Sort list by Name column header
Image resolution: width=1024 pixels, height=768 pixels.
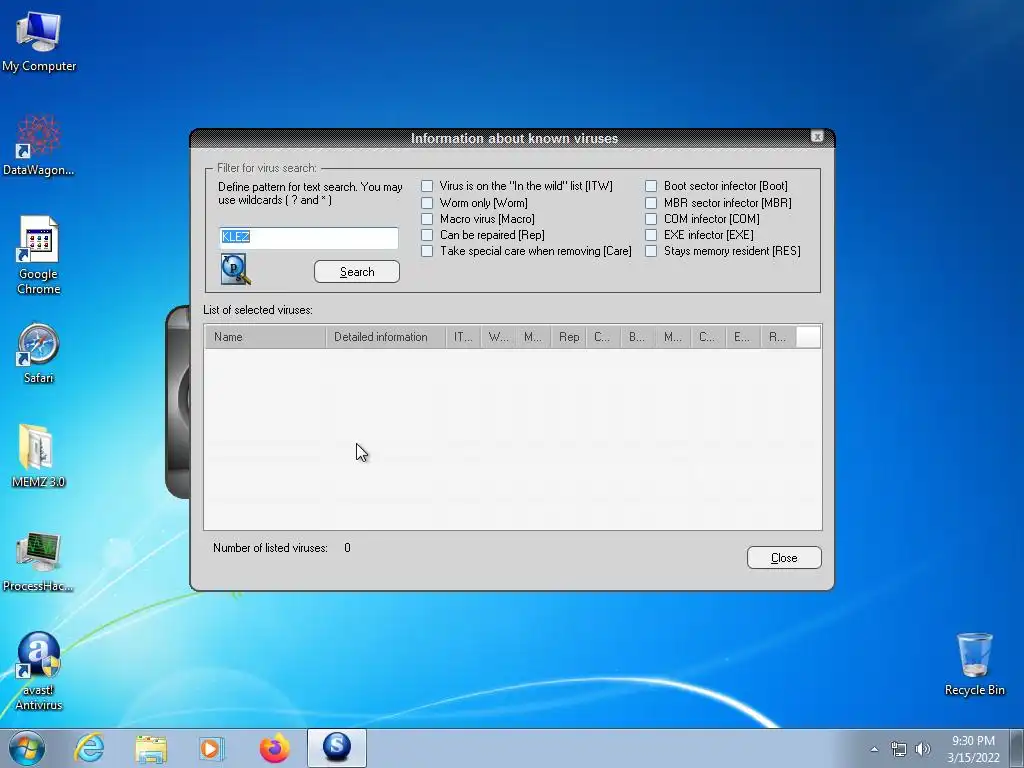pos(266,337)
